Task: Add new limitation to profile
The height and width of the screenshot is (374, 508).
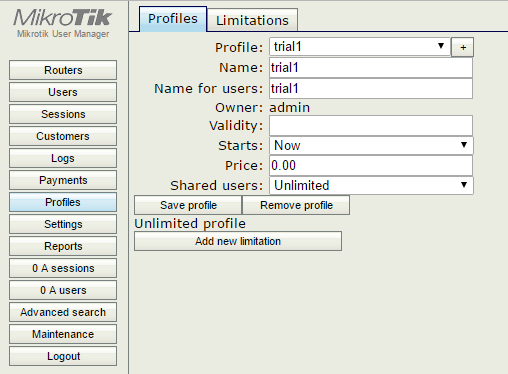Action: pyautogui.click(x=238, y=241)
